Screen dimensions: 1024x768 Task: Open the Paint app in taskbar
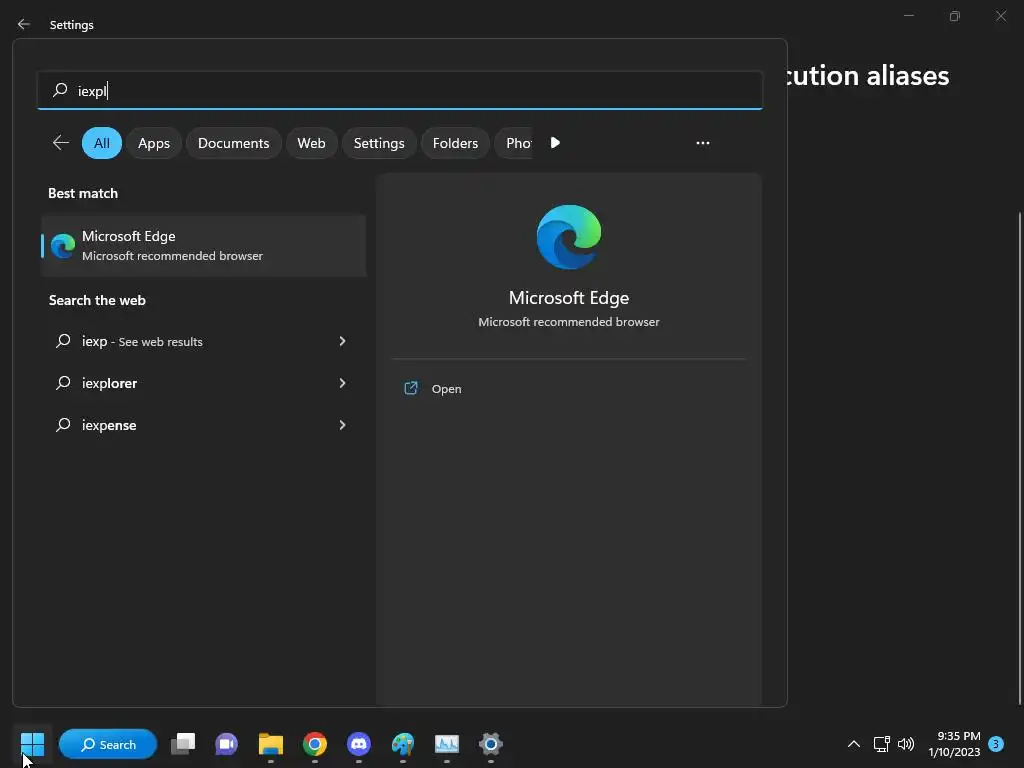pyautogui.click(x=403, y=744)
